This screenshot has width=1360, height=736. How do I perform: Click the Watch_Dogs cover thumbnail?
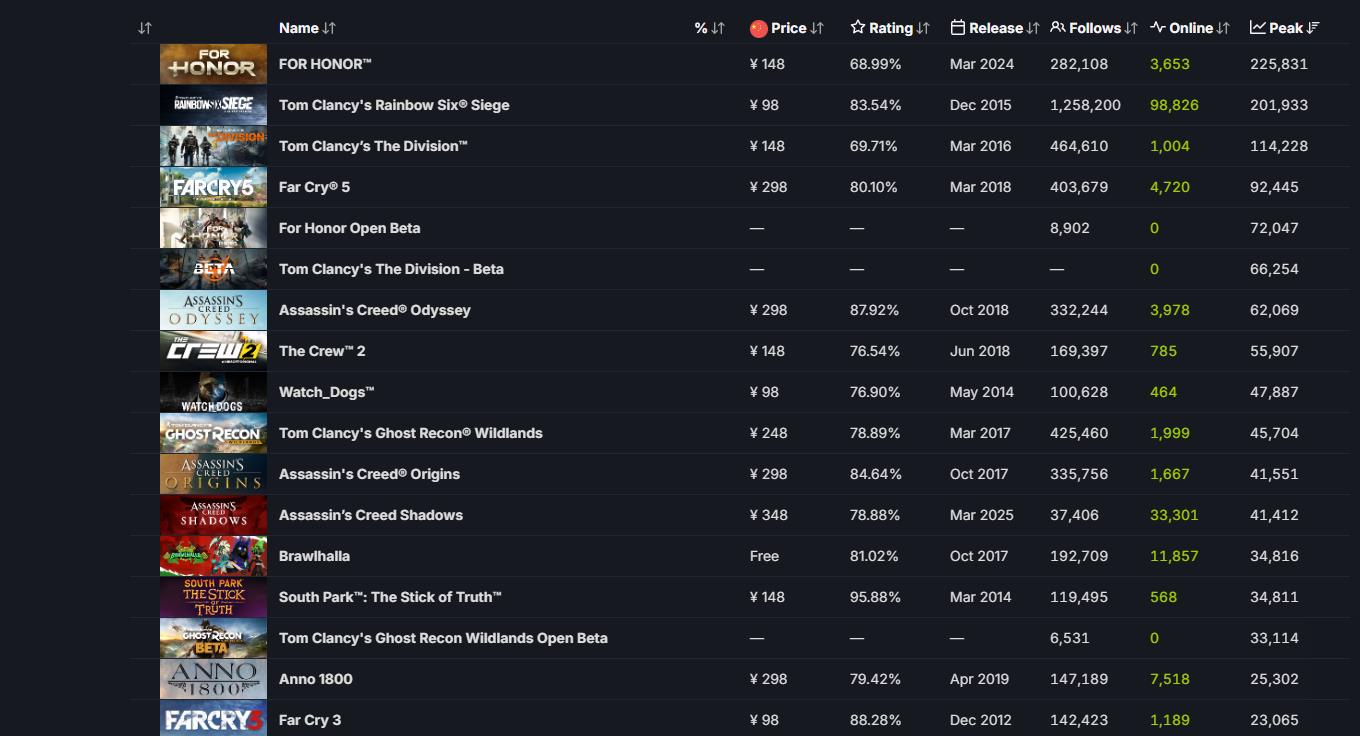(213, 392)
